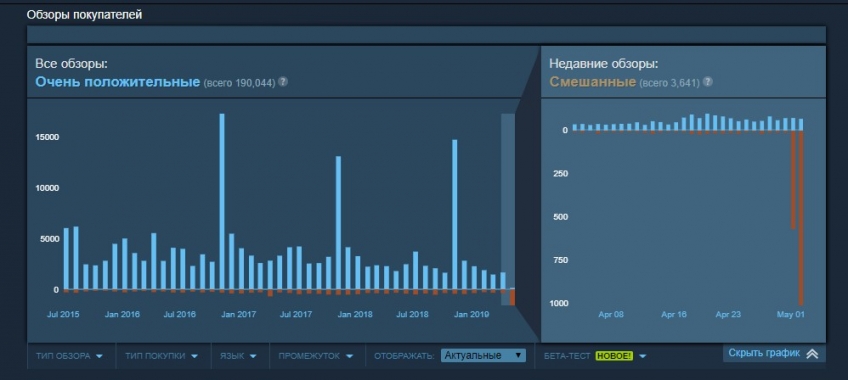Viewport: 848px width, 380px height.
Task: Click the highlighted selection range on overall chart
Action: point(508,209)
